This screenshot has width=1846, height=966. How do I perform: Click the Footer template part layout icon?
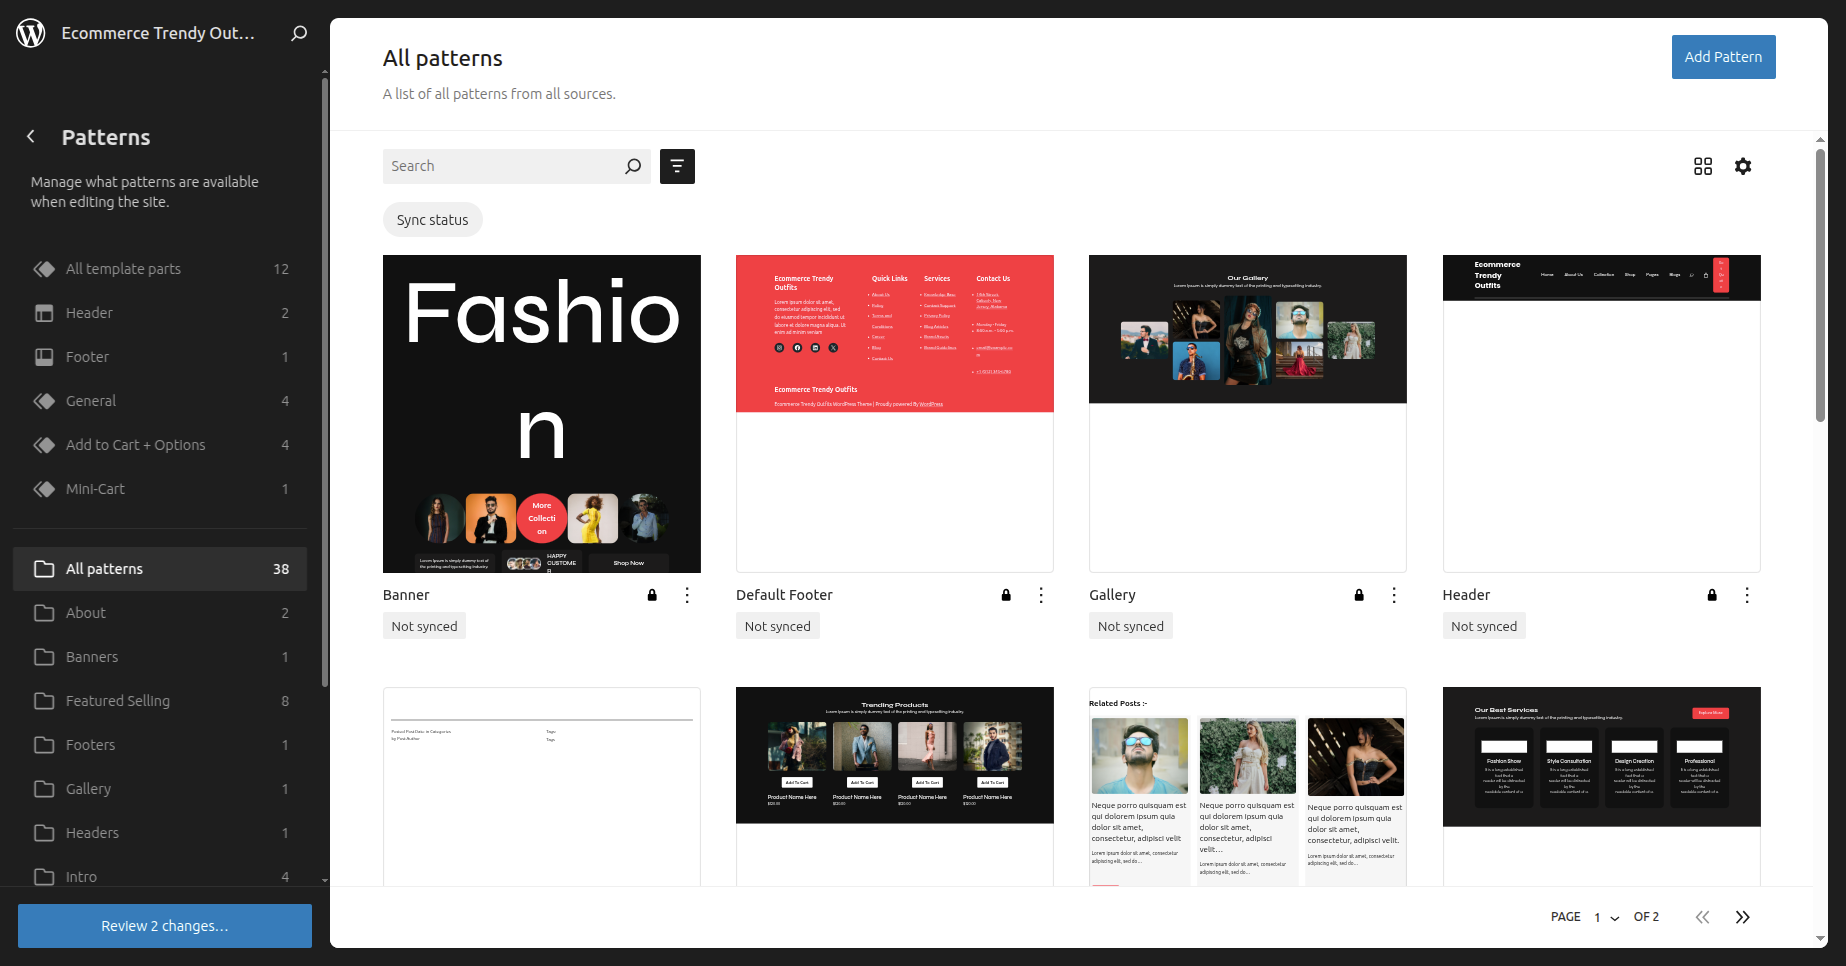coord(44,357)
